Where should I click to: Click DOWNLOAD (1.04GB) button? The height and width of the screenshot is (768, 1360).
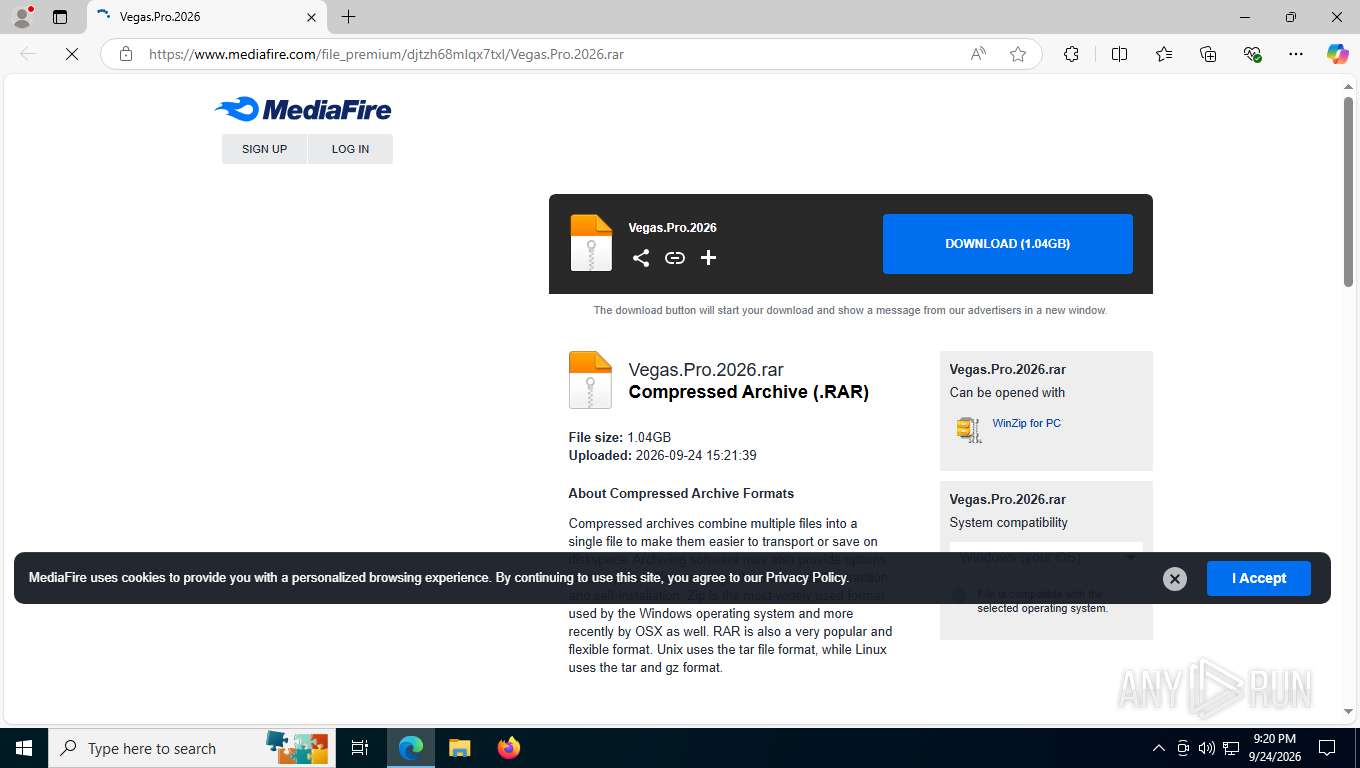coord(1008,244)
